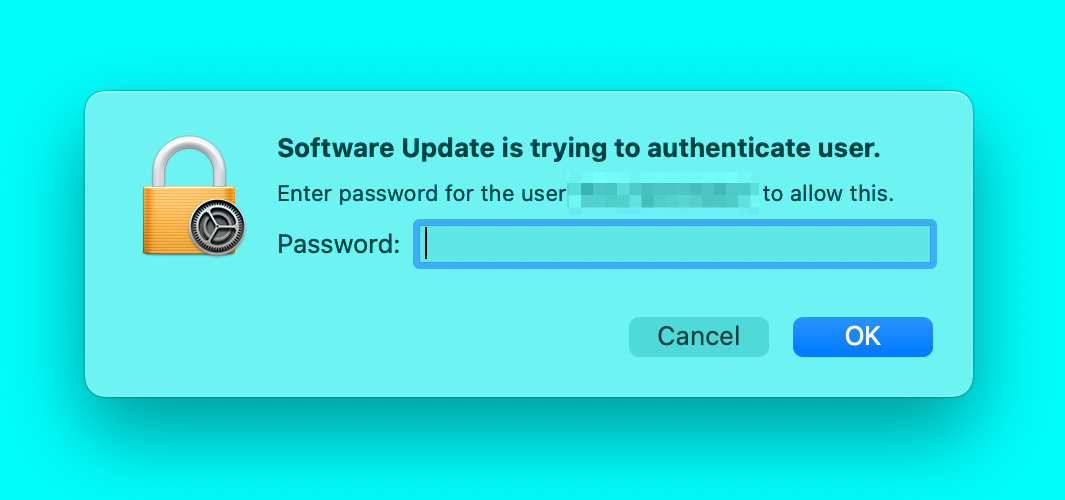Screen dimensions: 1065x500
Task: Click the blue focus ring of the password box
Action: coord(675,223)
